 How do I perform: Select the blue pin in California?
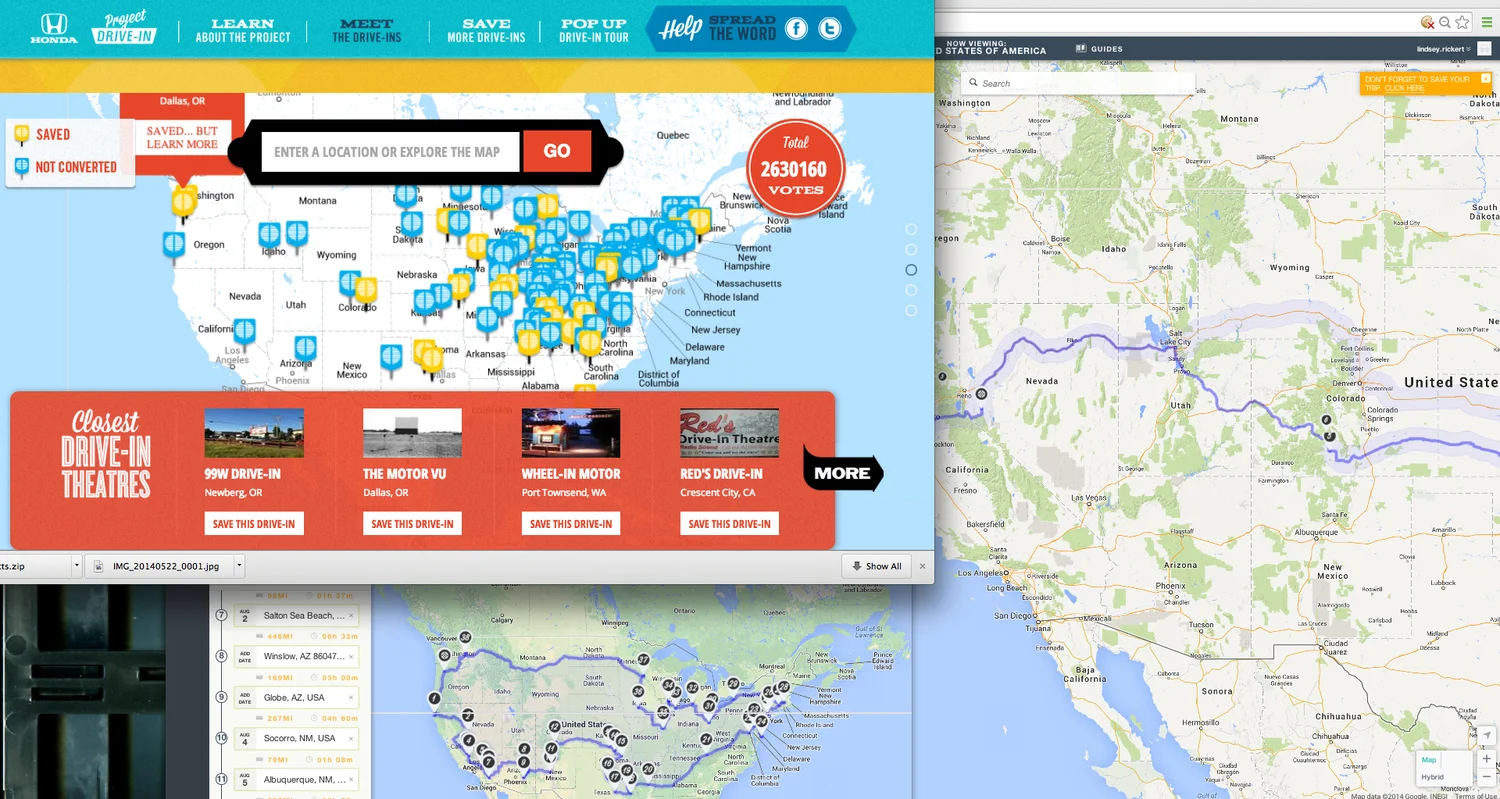click(x=244, y=332)
